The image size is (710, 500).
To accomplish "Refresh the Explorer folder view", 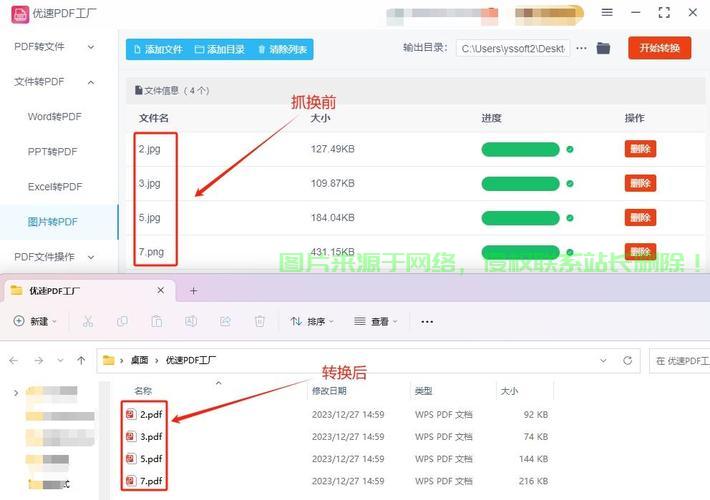I will coord(628,361).
